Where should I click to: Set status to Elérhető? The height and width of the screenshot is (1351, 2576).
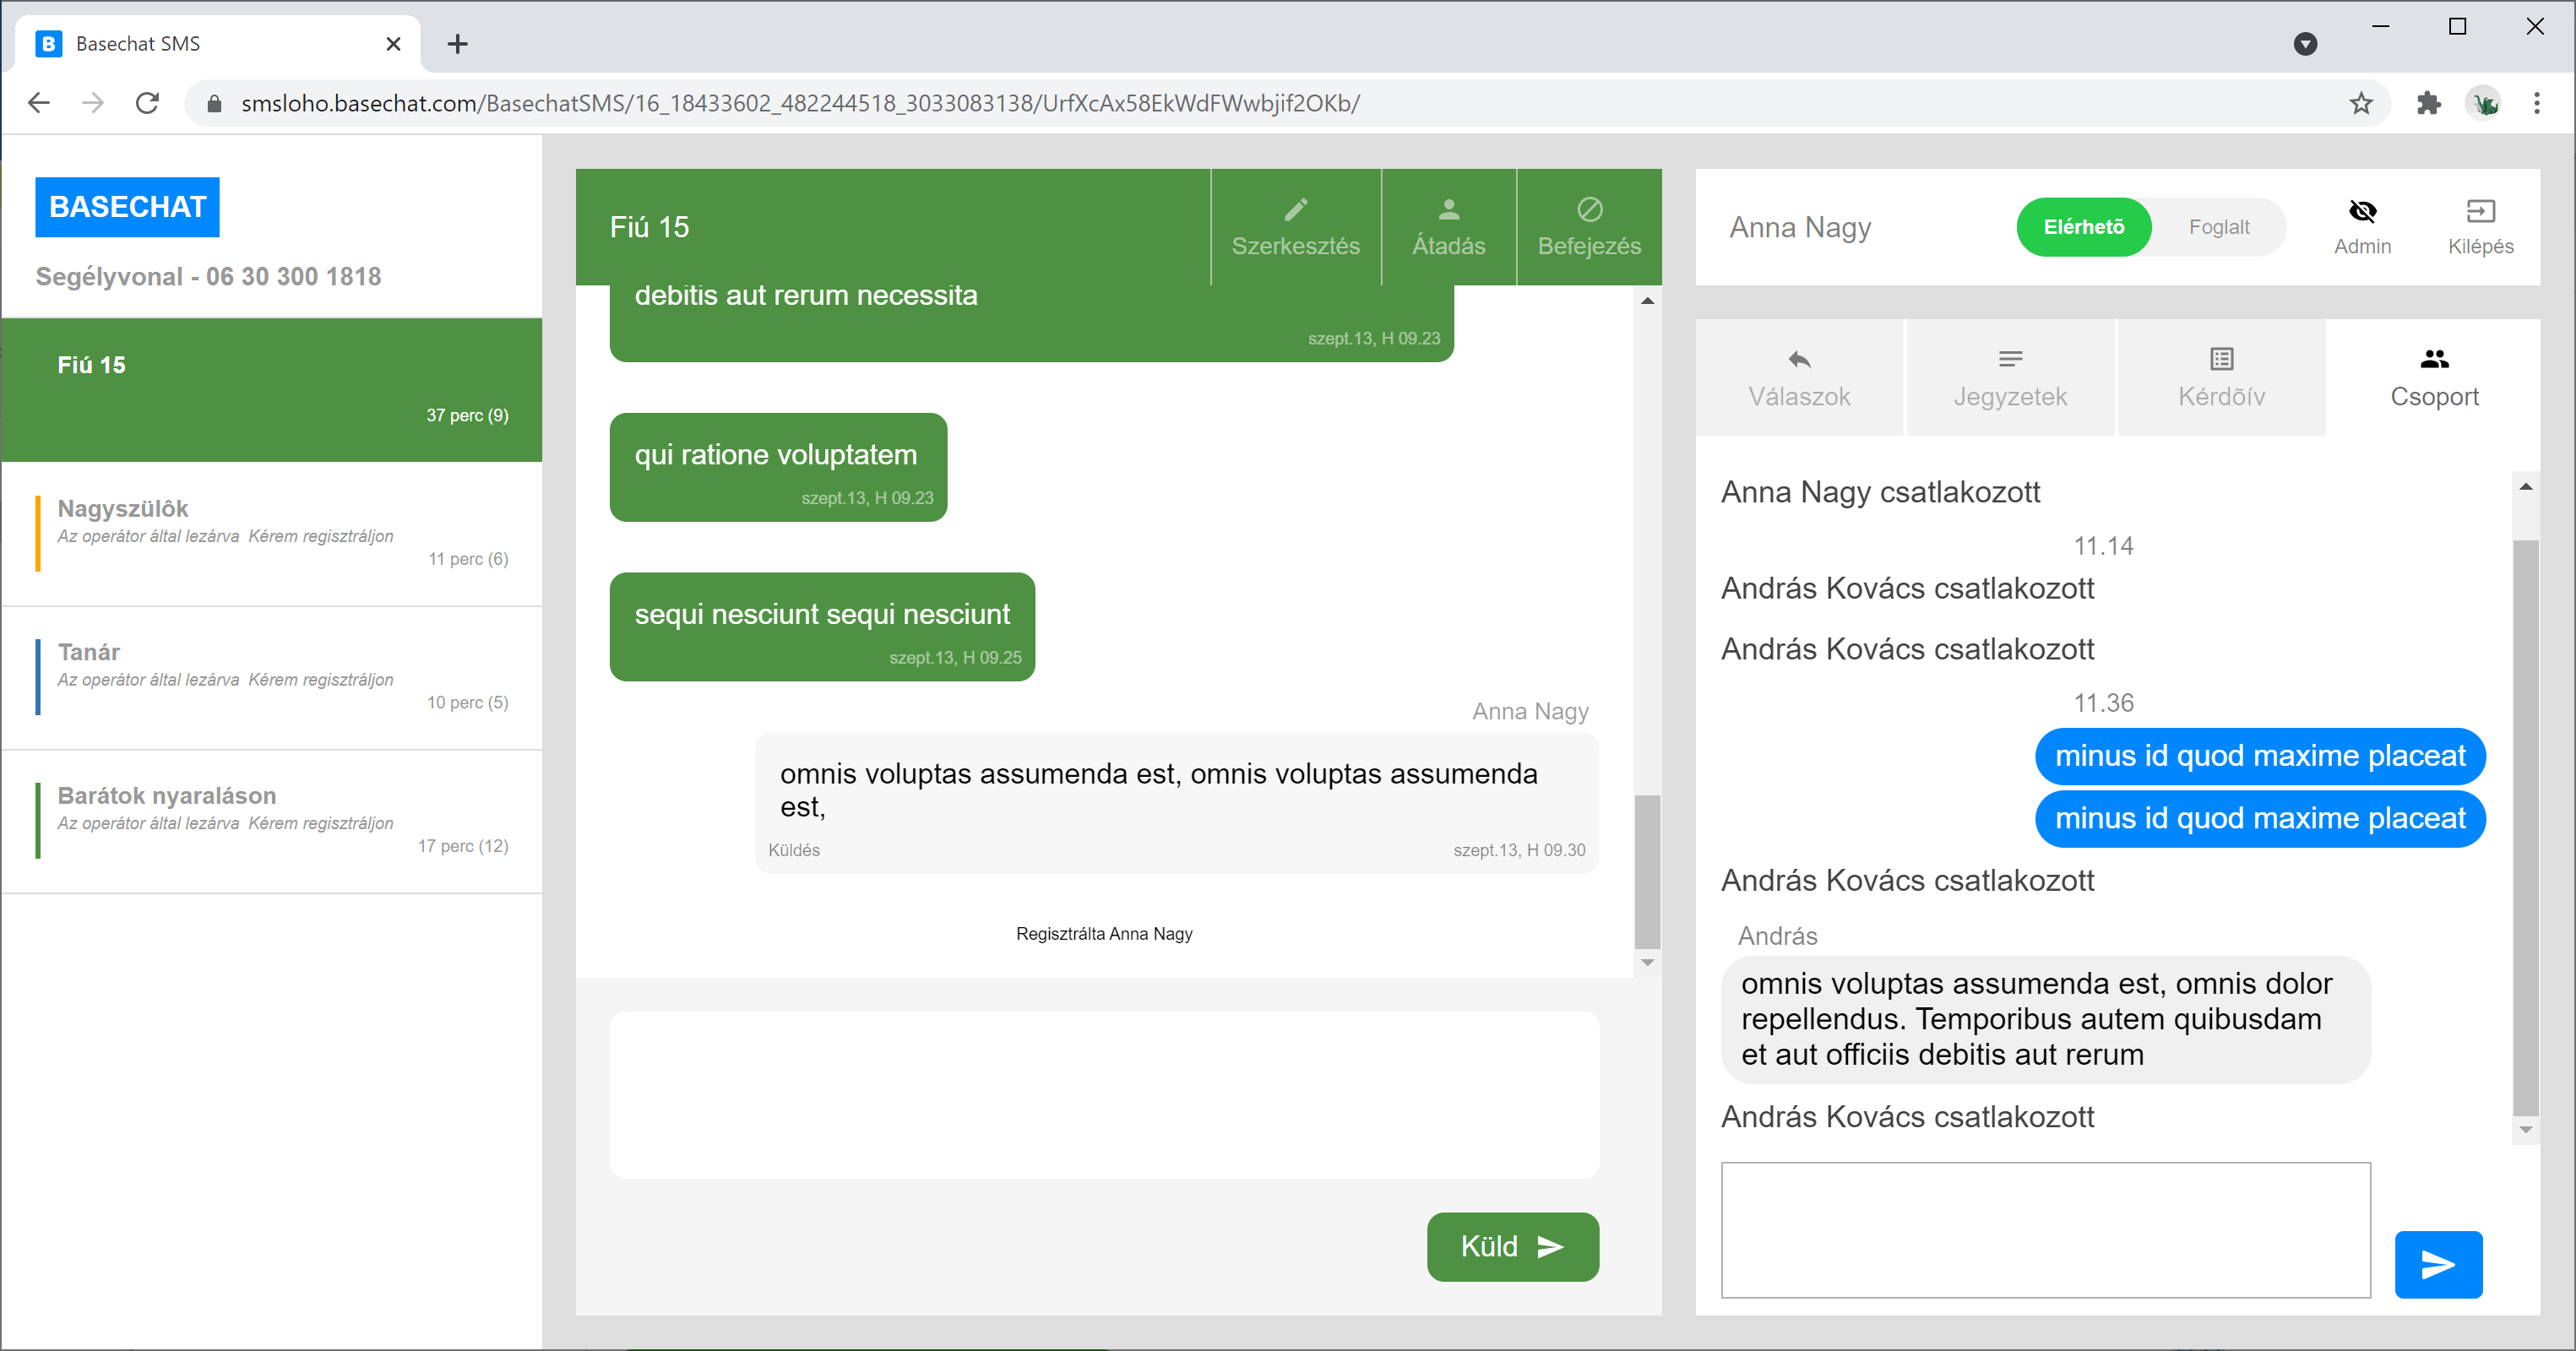(2083, 227)
